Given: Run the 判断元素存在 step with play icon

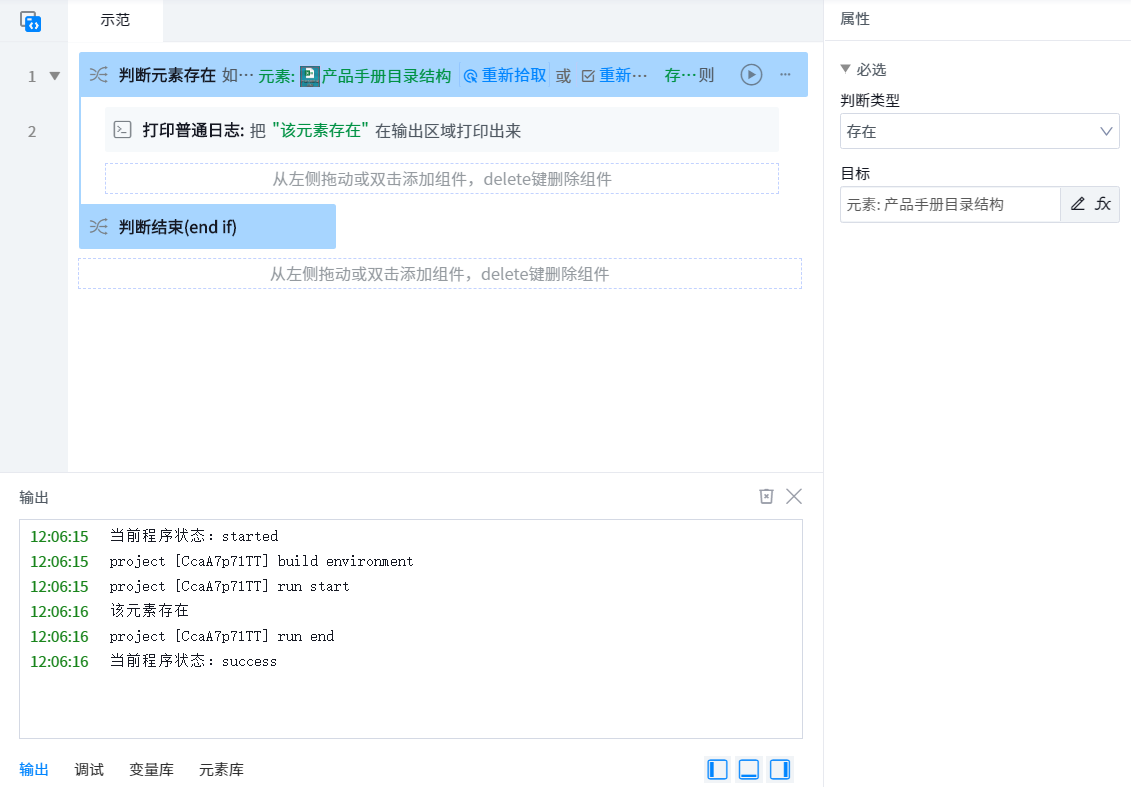Looking at the screenshot, I should (x=751, y=75).
